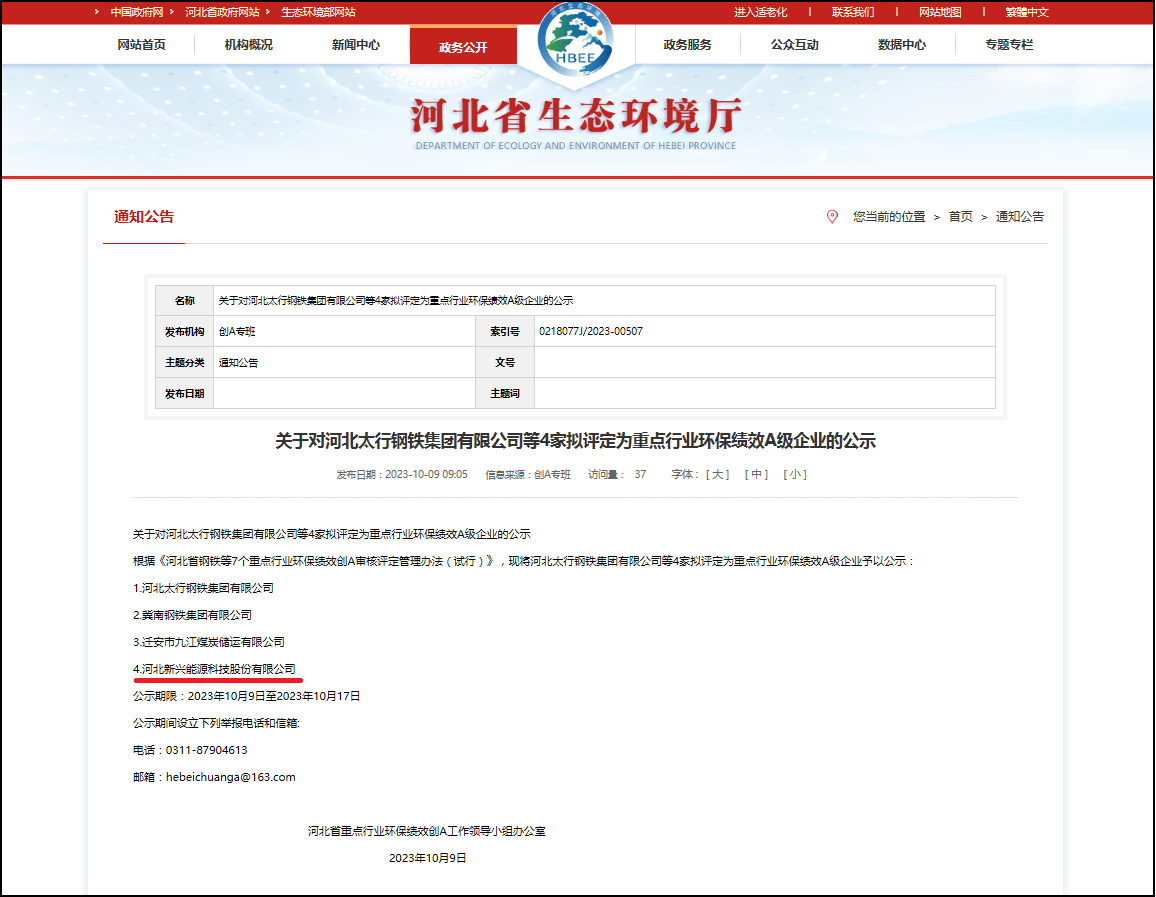Click list item 2.冀南钢铁集团有限公司
Screen dimensions: 1156x897
tap(192, 615)
